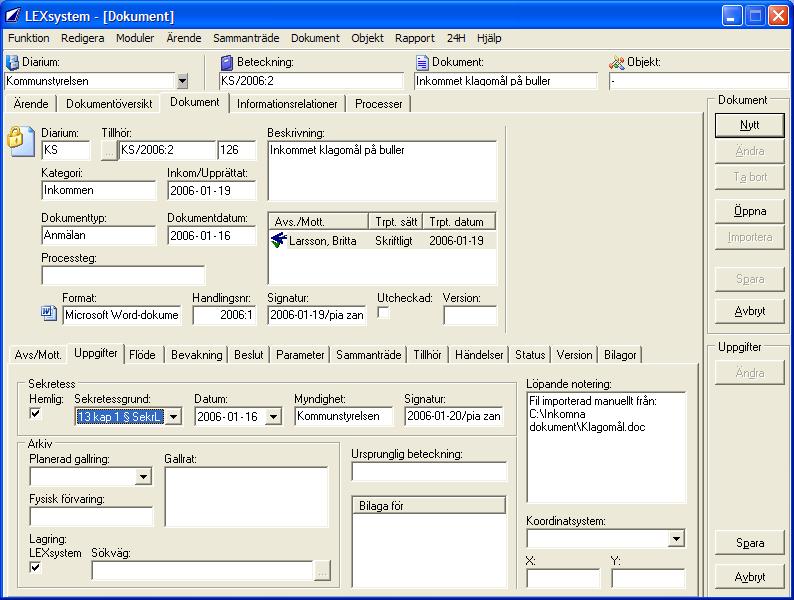Open the Hjälp menu
Viewport: 794px width, 600px height.
[x=489, y=38]
